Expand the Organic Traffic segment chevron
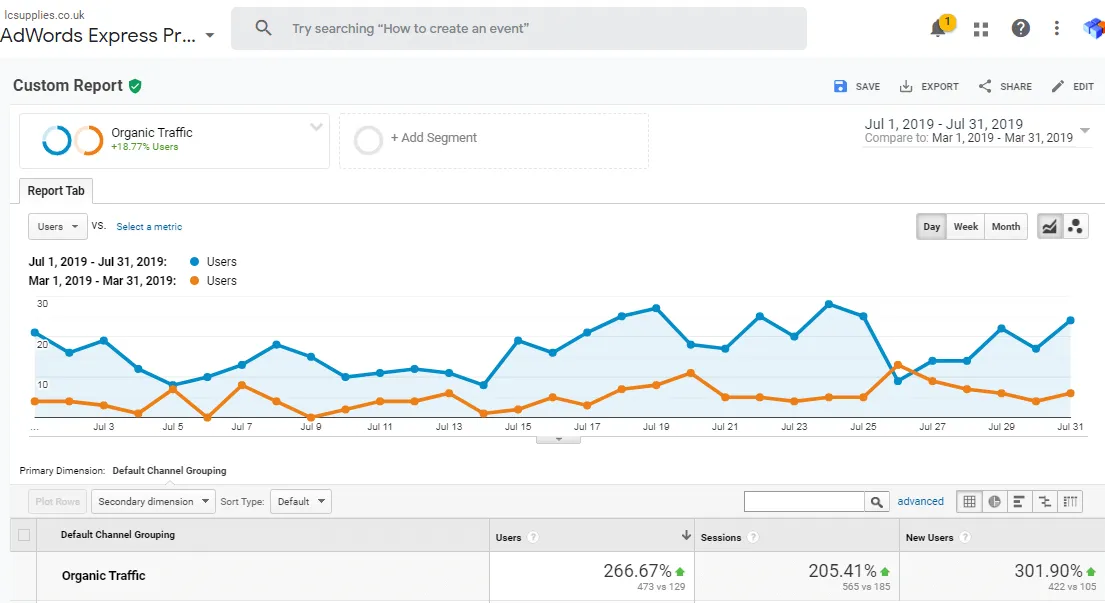The height and width of the screenshot is (603, 1105). tap(316, 127)
